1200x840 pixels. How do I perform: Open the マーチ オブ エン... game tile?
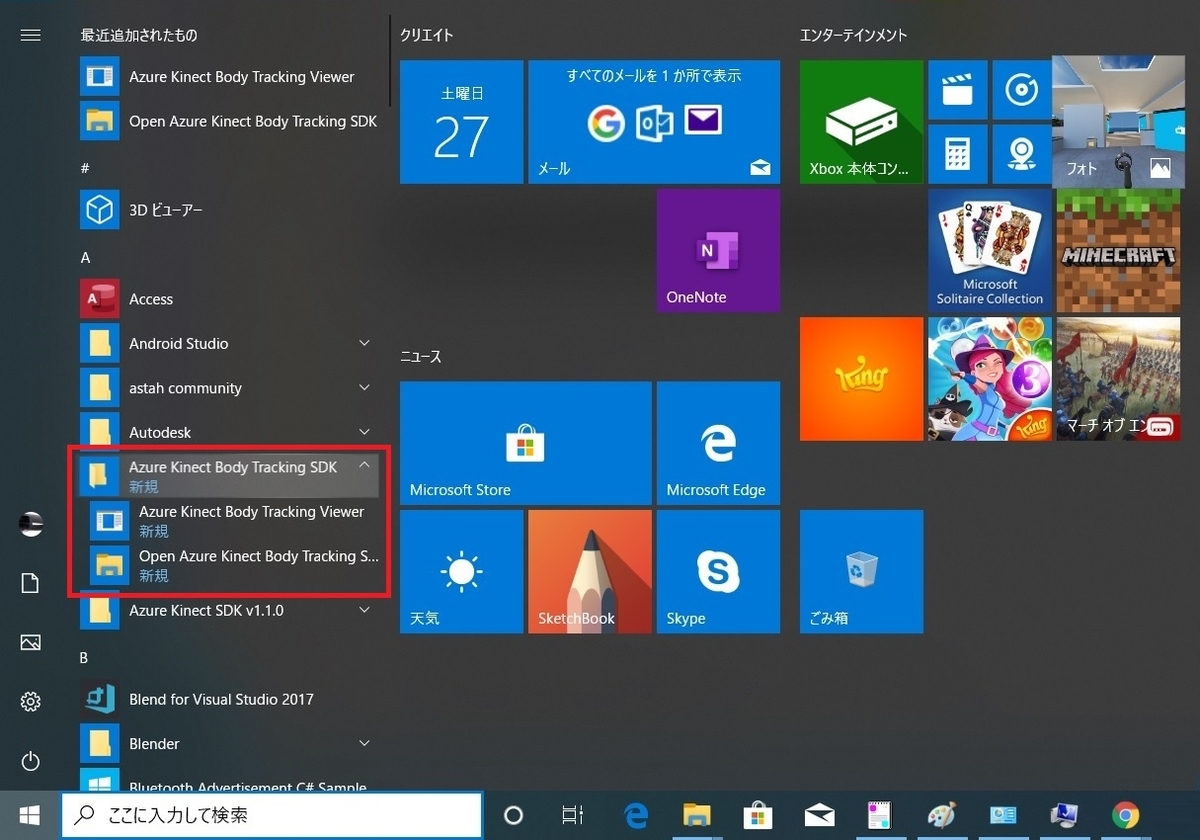pyautogui.click(x=1117, y=379)
